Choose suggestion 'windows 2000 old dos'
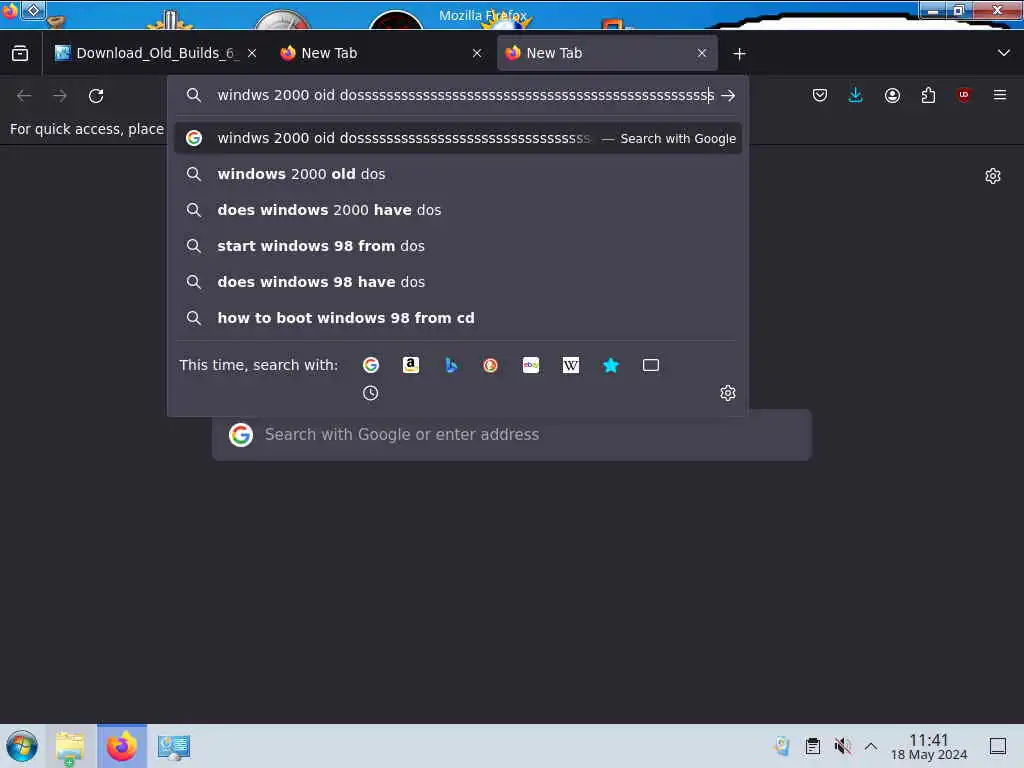This screenshot has height=768, width=1024. click(x=458, y=174)
